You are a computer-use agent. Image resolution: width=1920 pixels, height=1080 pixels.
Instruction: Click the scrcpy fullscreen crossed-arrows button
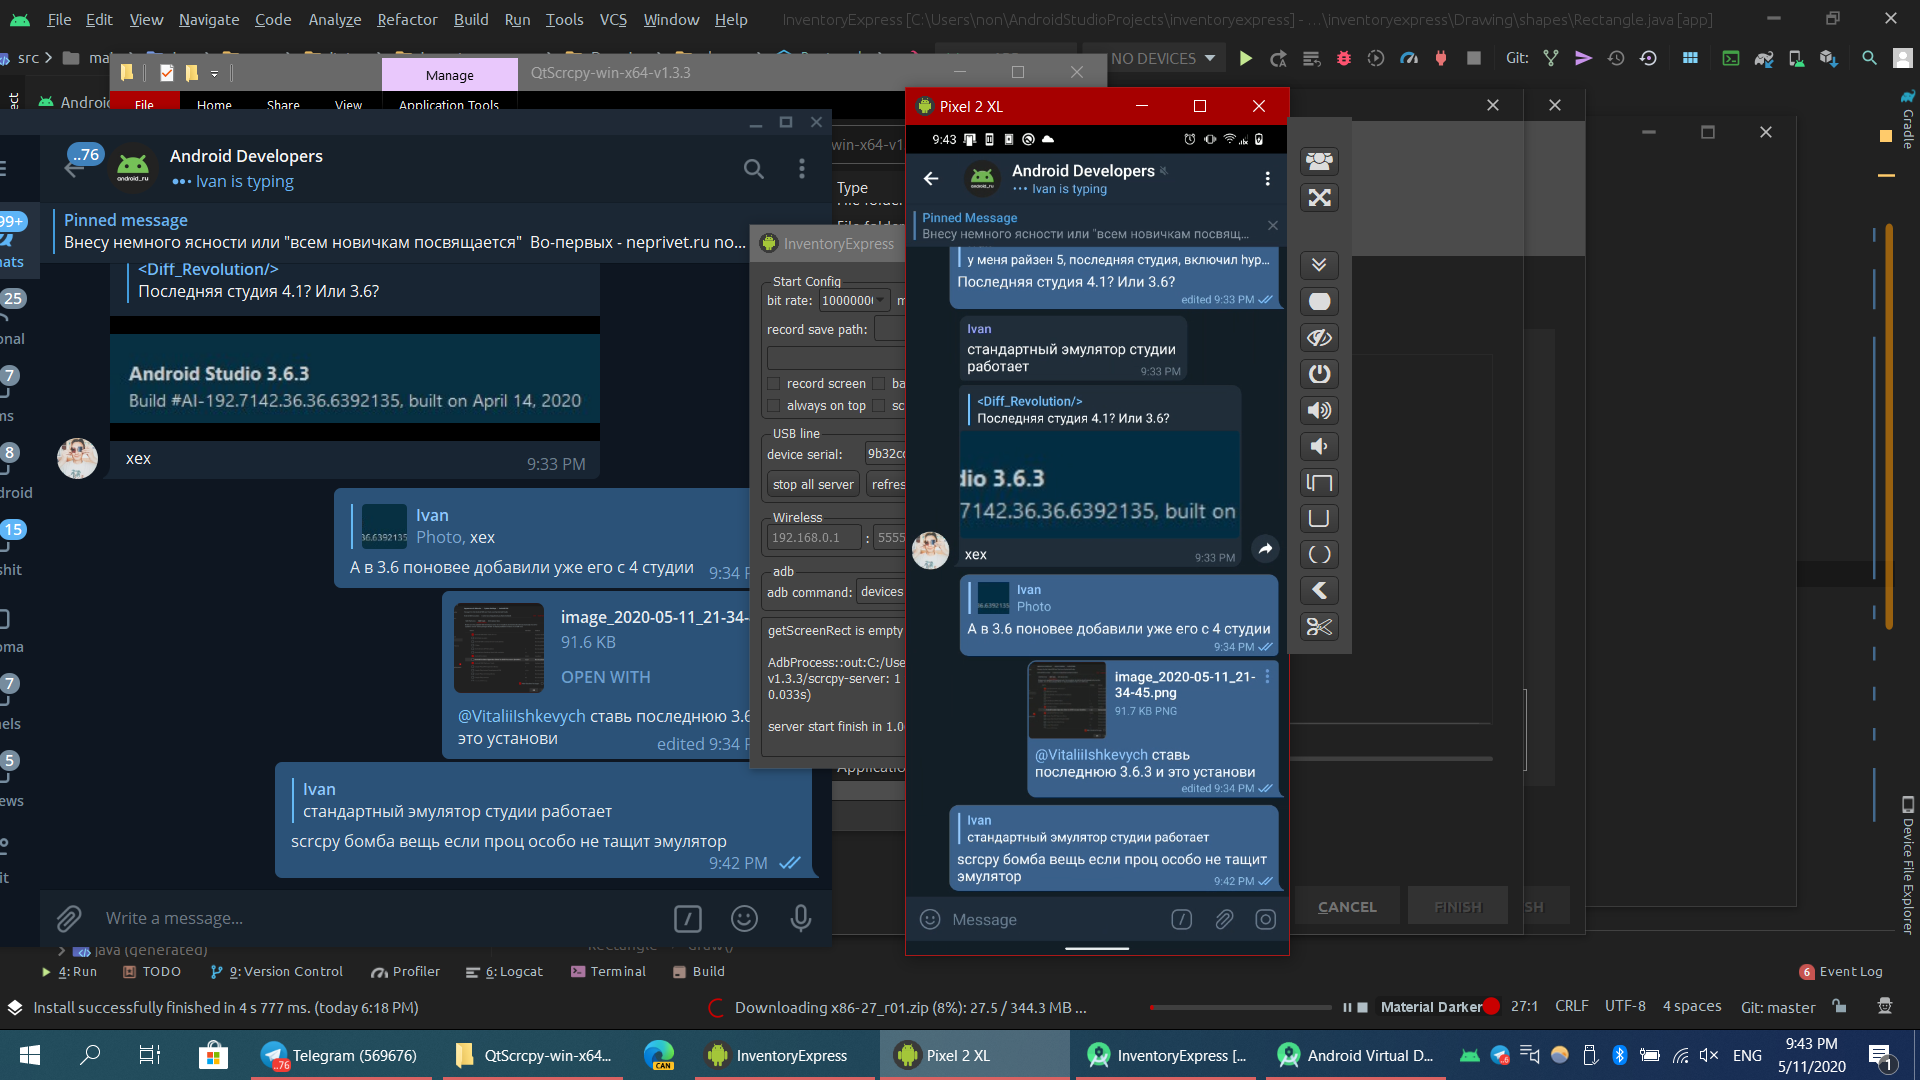tap(1319, 198)
